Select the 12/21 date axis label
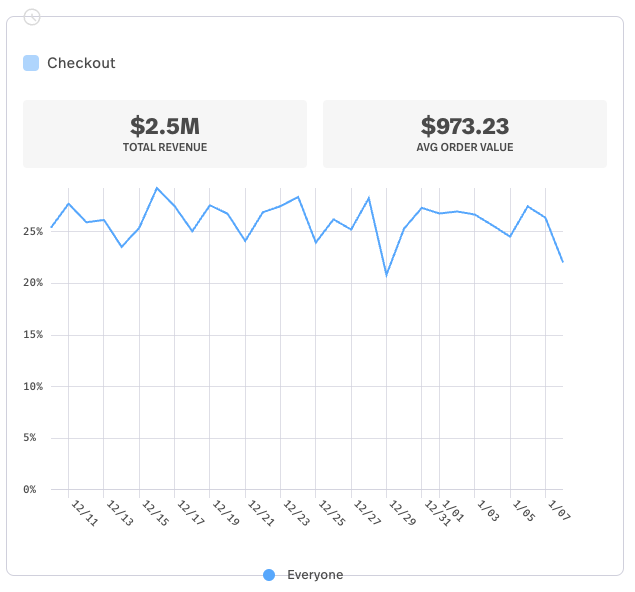The width and height of the screenshot is (635, 592). [260, 514]
